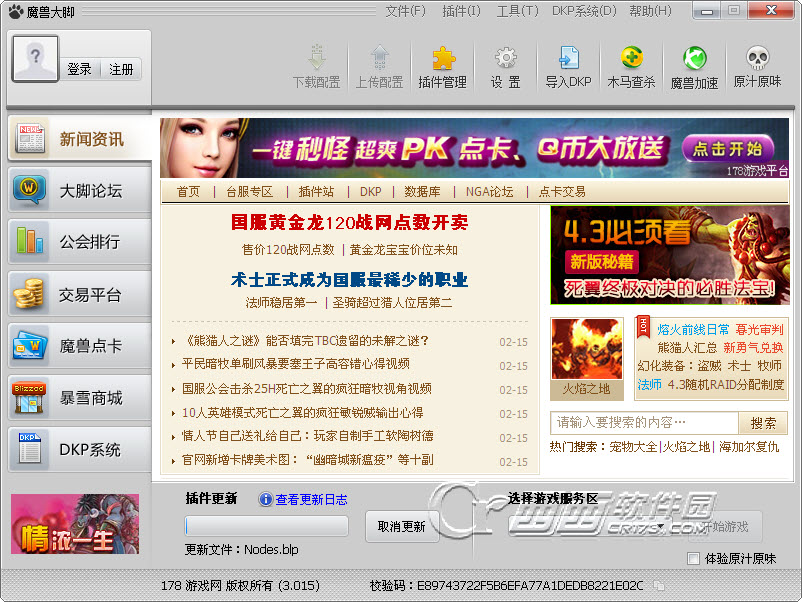The height and width of the screenshot is (602, 802).
Task: Open headline 国服黄金龙120战网点数开卖
Action: 349,222
